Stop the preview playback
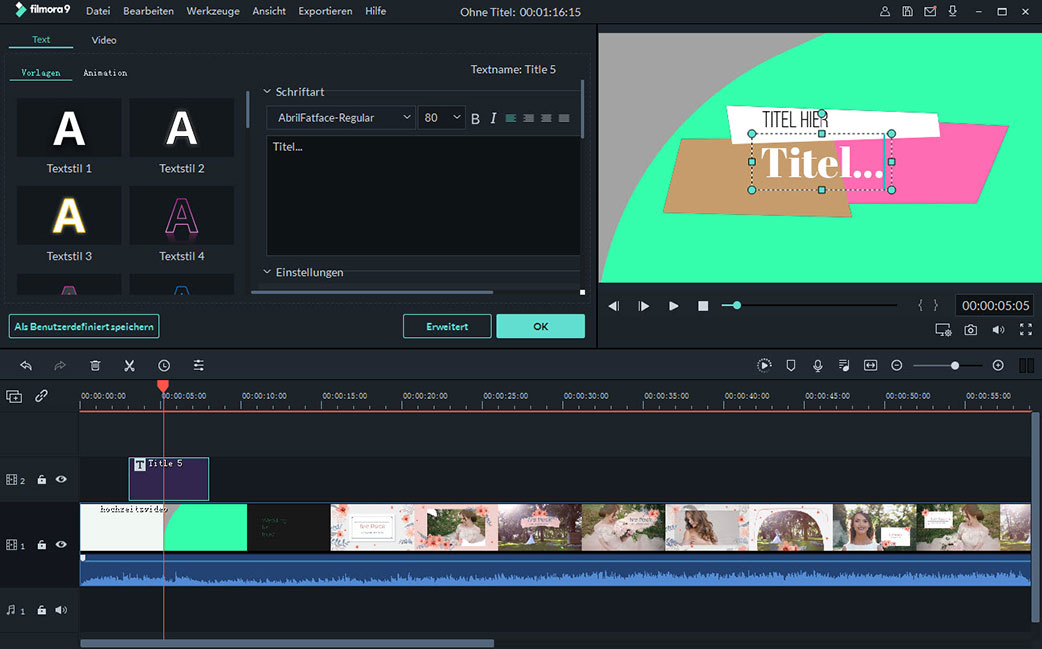Viewport: 1042px width, 649px height. point(703,306)
